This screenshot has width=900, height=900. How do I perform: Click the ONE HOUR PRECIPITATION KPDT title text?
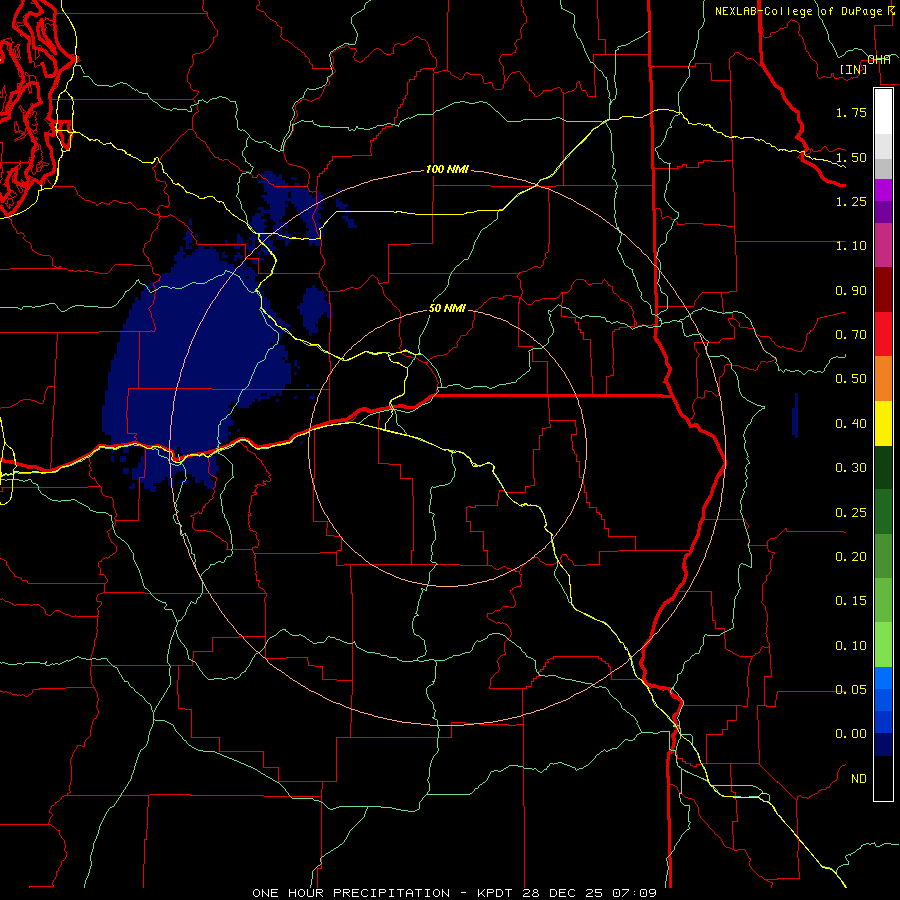454,893
